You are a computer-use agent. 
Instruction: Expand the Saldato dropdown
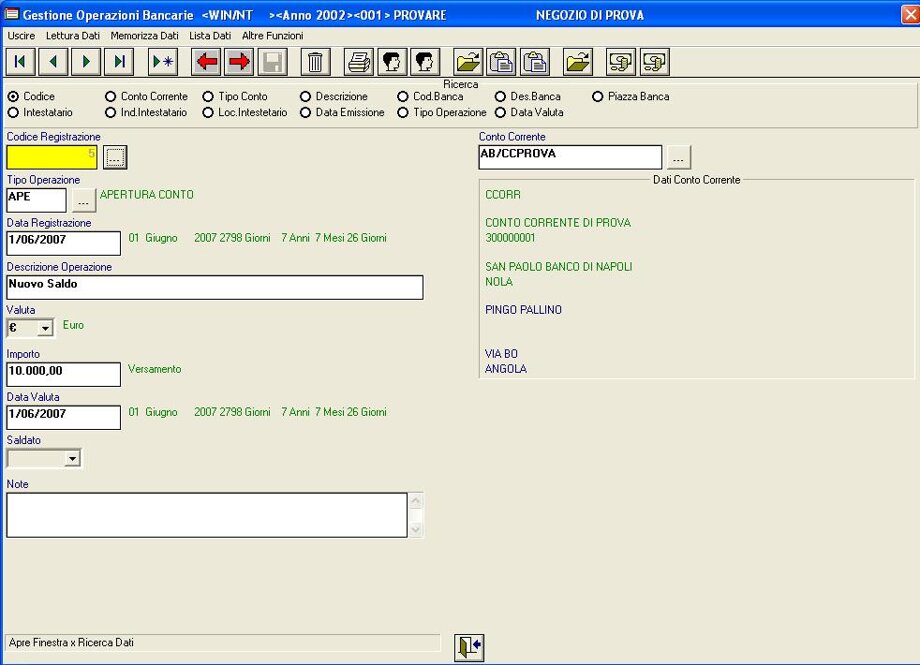71,459
